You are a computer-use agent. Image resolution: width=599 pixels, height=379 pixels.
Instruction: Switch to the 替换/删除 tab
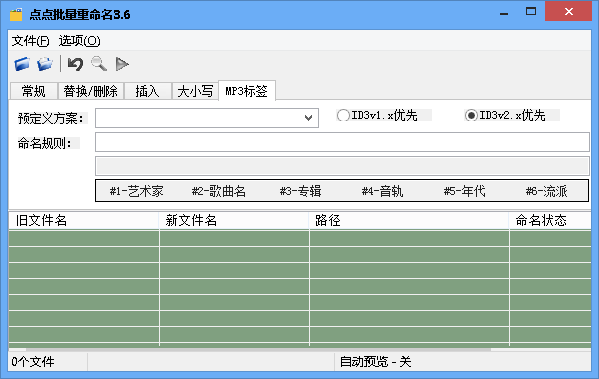pyautogui.click(x=91, y=91)
